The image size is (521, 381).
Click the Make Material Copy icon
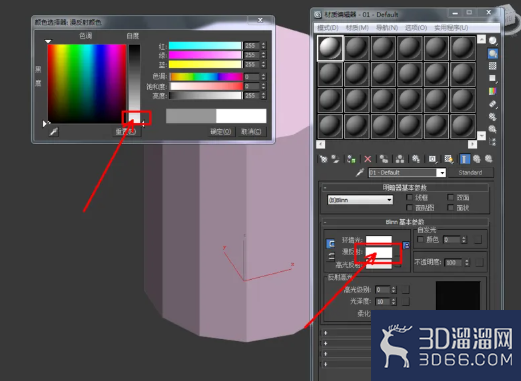coord(384,159)
